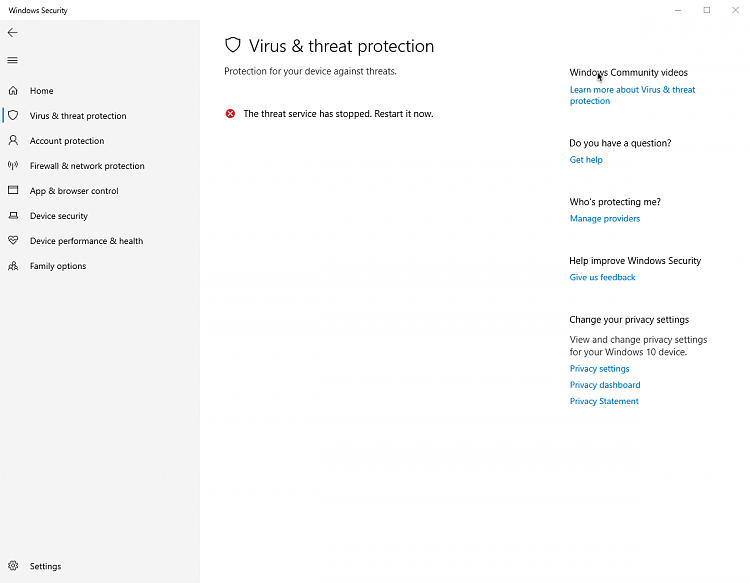Click the red threat service error icon
This screenshot has height=583, width=750.
point(231,114)
